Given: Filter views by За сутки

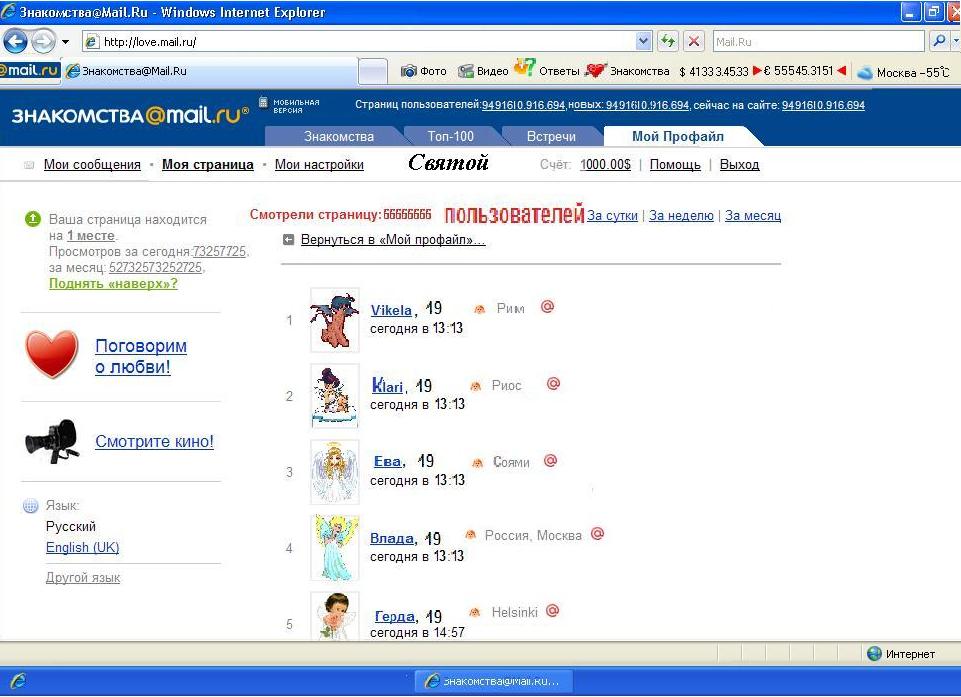Looking at the screenshot, I should 612,215.
